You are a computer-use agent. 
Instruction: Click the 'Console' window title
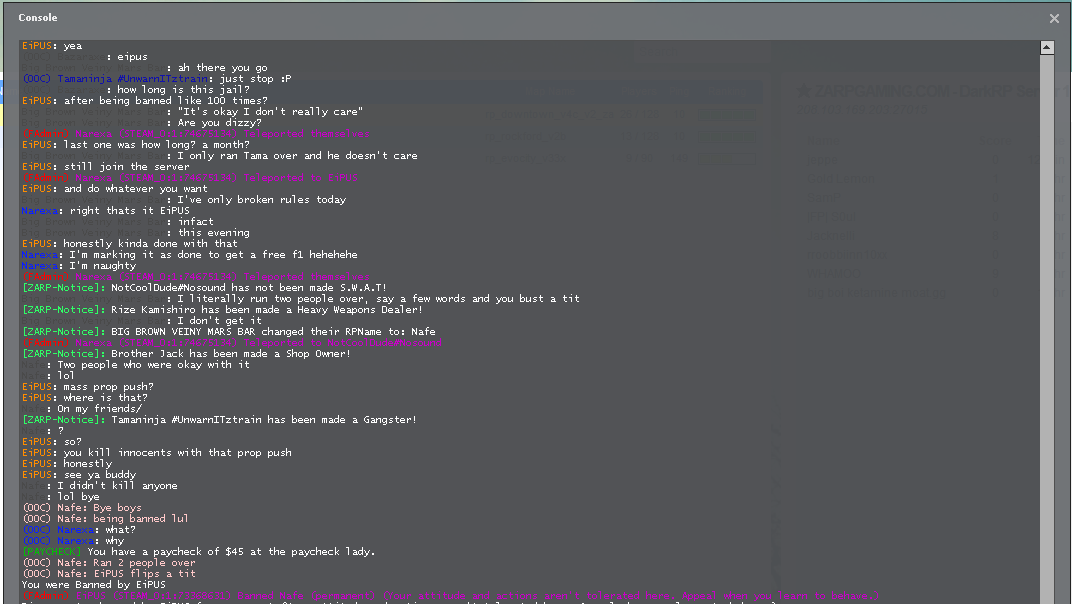click(x=38, y=18)
